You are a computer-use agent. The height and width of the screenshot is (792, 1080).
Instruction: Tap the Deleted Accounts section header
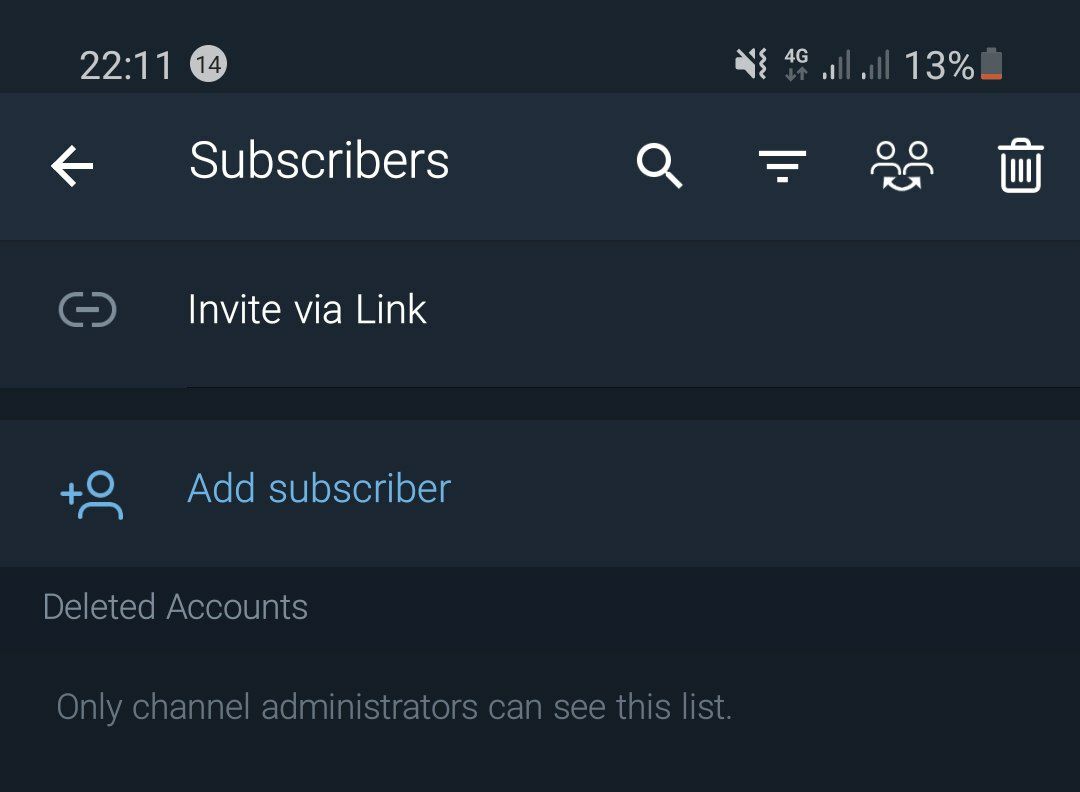[175, 607]
